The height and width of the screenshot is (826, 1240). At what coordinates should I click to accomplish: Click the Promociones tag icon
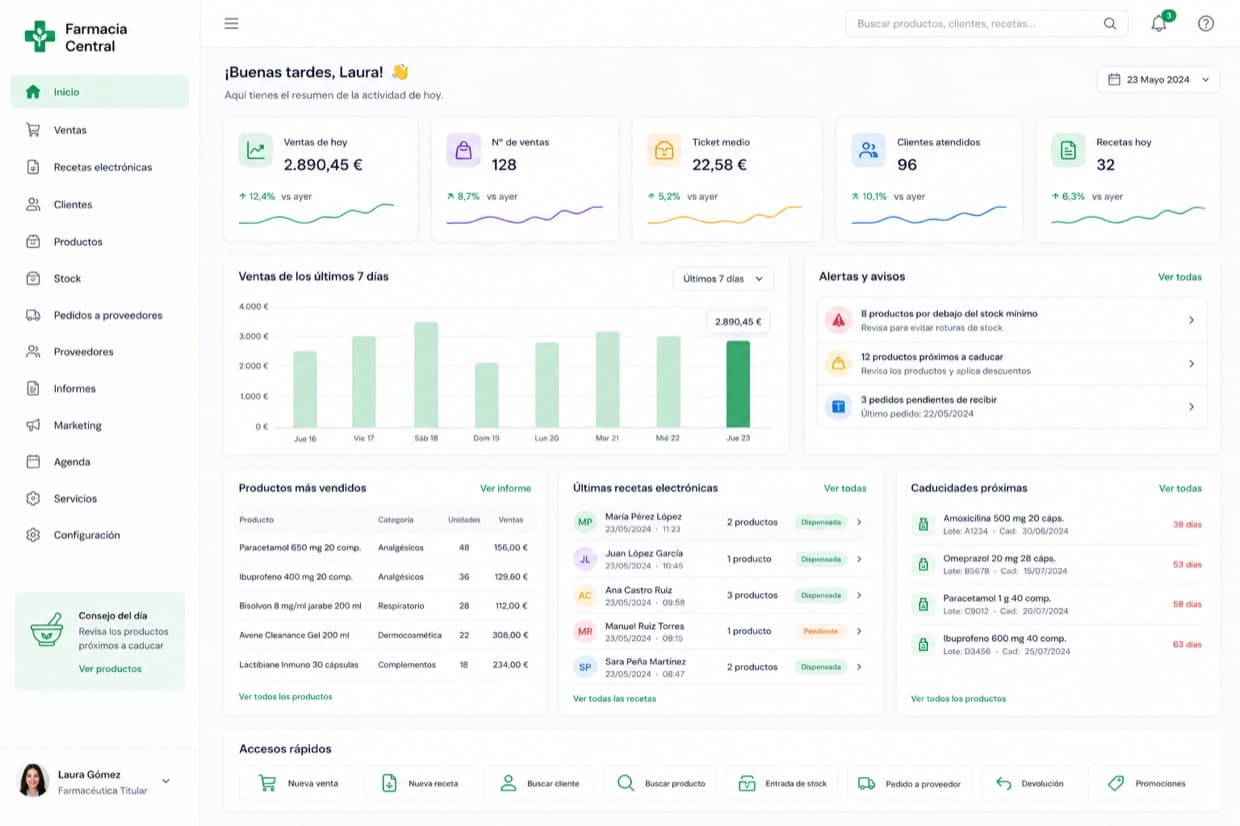[1116, 783]
